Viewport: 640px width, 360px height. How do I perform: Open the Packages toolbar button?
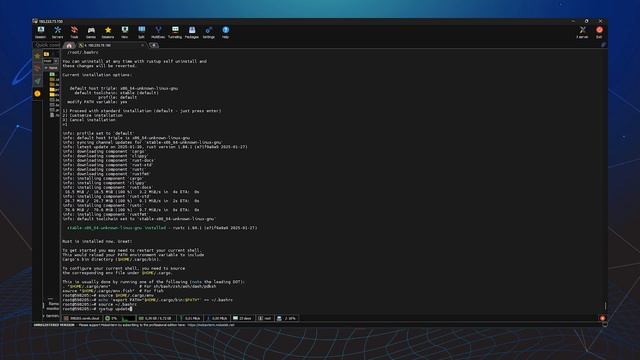click(x=192, y=32)
